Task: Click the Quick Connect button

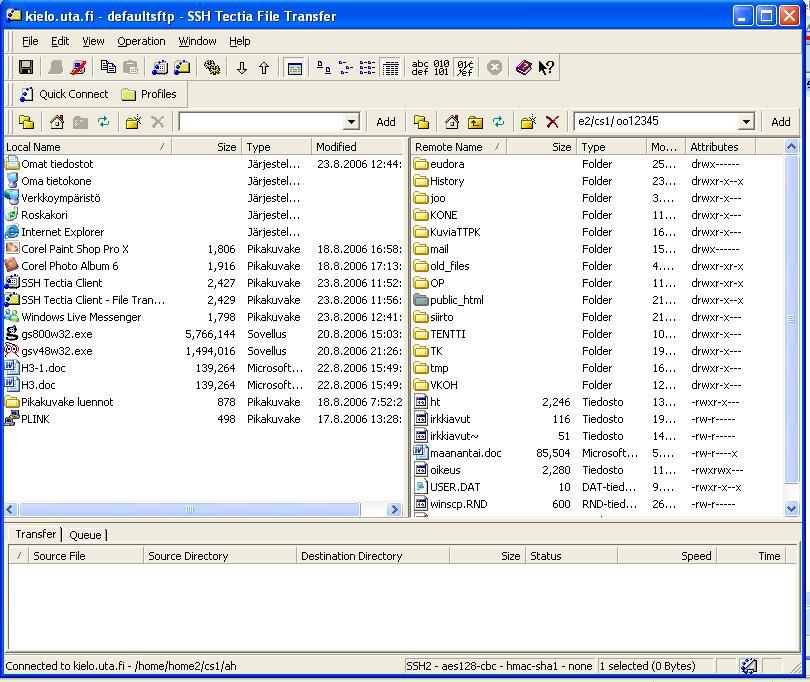Action: [x=64, y=94]
